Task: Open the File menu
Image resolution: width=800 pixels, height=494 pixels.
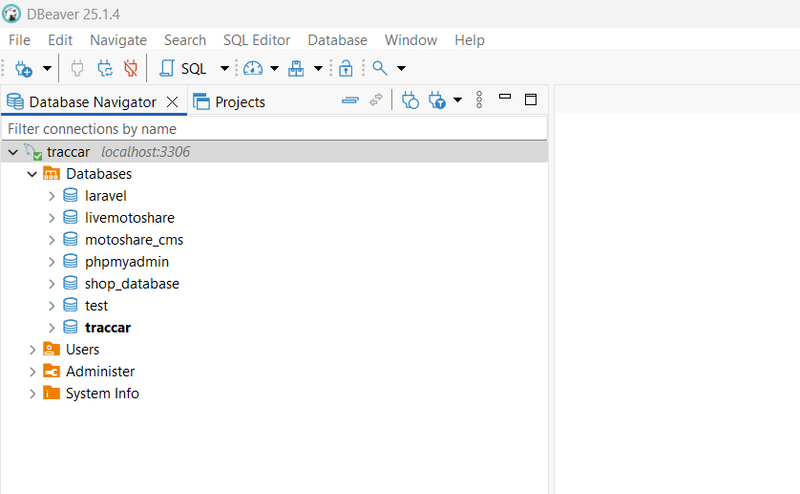Action: (19, 40)
